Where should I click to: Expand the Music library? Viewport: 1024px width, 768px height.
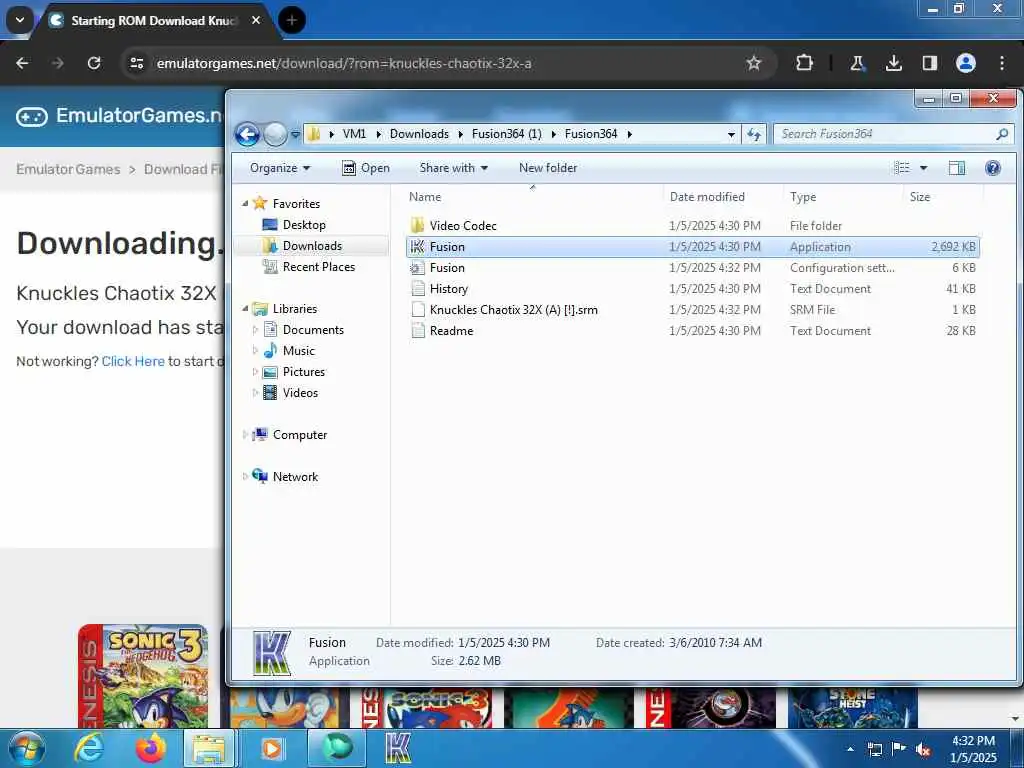click(x=255, y=351)
